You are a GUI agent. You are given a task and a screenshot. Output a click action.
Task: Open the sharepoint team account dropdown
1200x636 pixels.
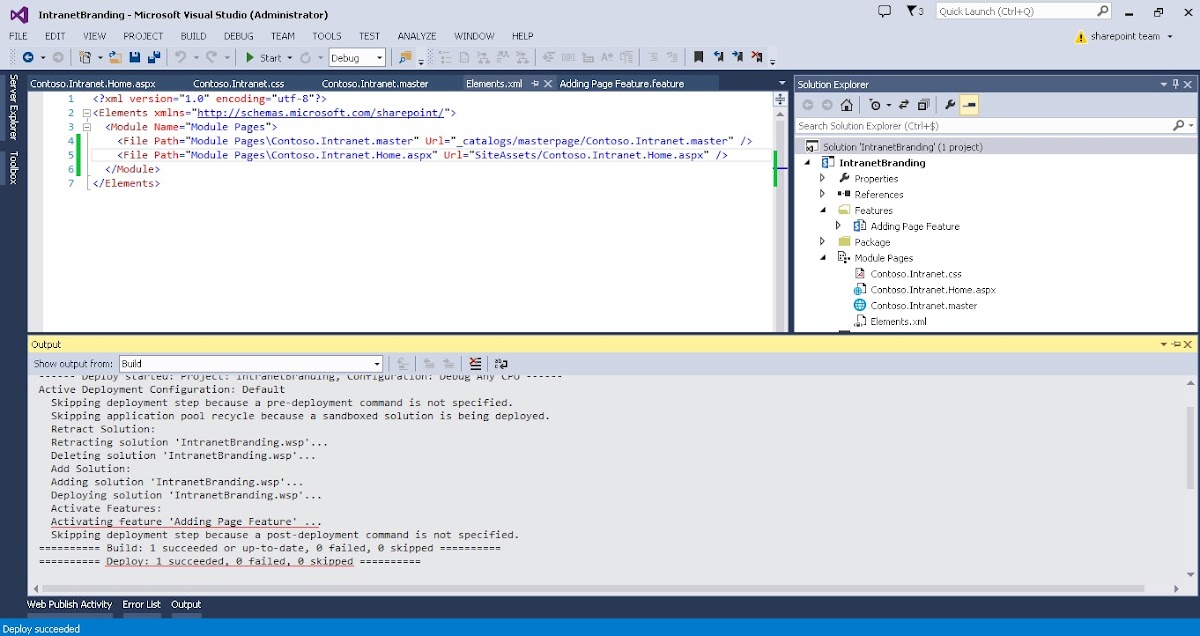pos(1169,37)
